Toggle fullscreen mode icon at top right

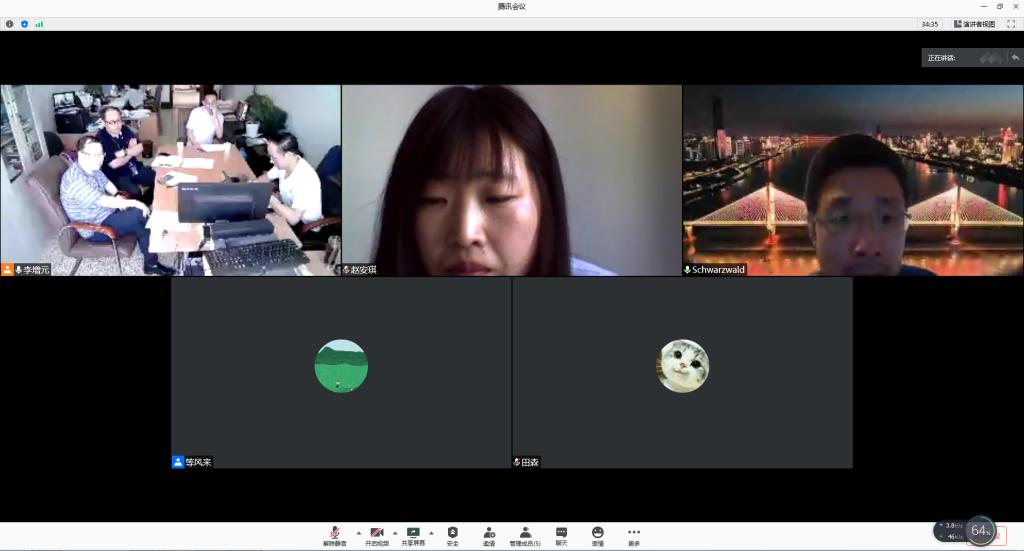(x=1010, y=23)
